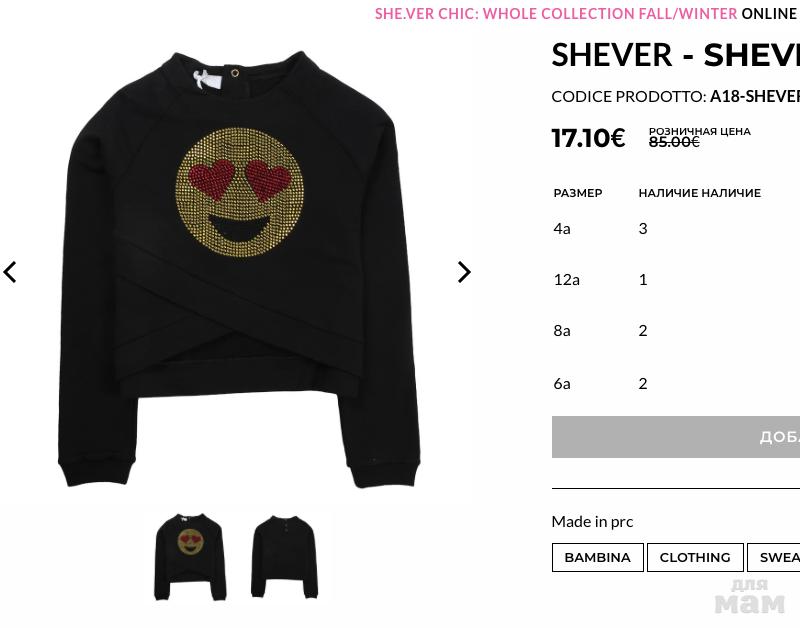Image resolution: width=800 pixels, height=628 pixels.
Task: Select the front view sweater thumbnail
Action: click(190, 557)
